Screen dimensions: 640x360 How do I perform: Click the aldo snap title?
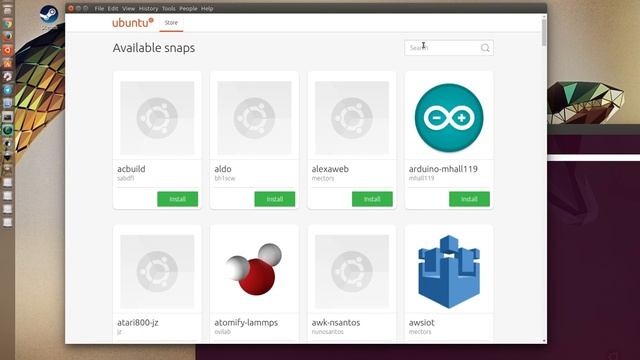223,169
